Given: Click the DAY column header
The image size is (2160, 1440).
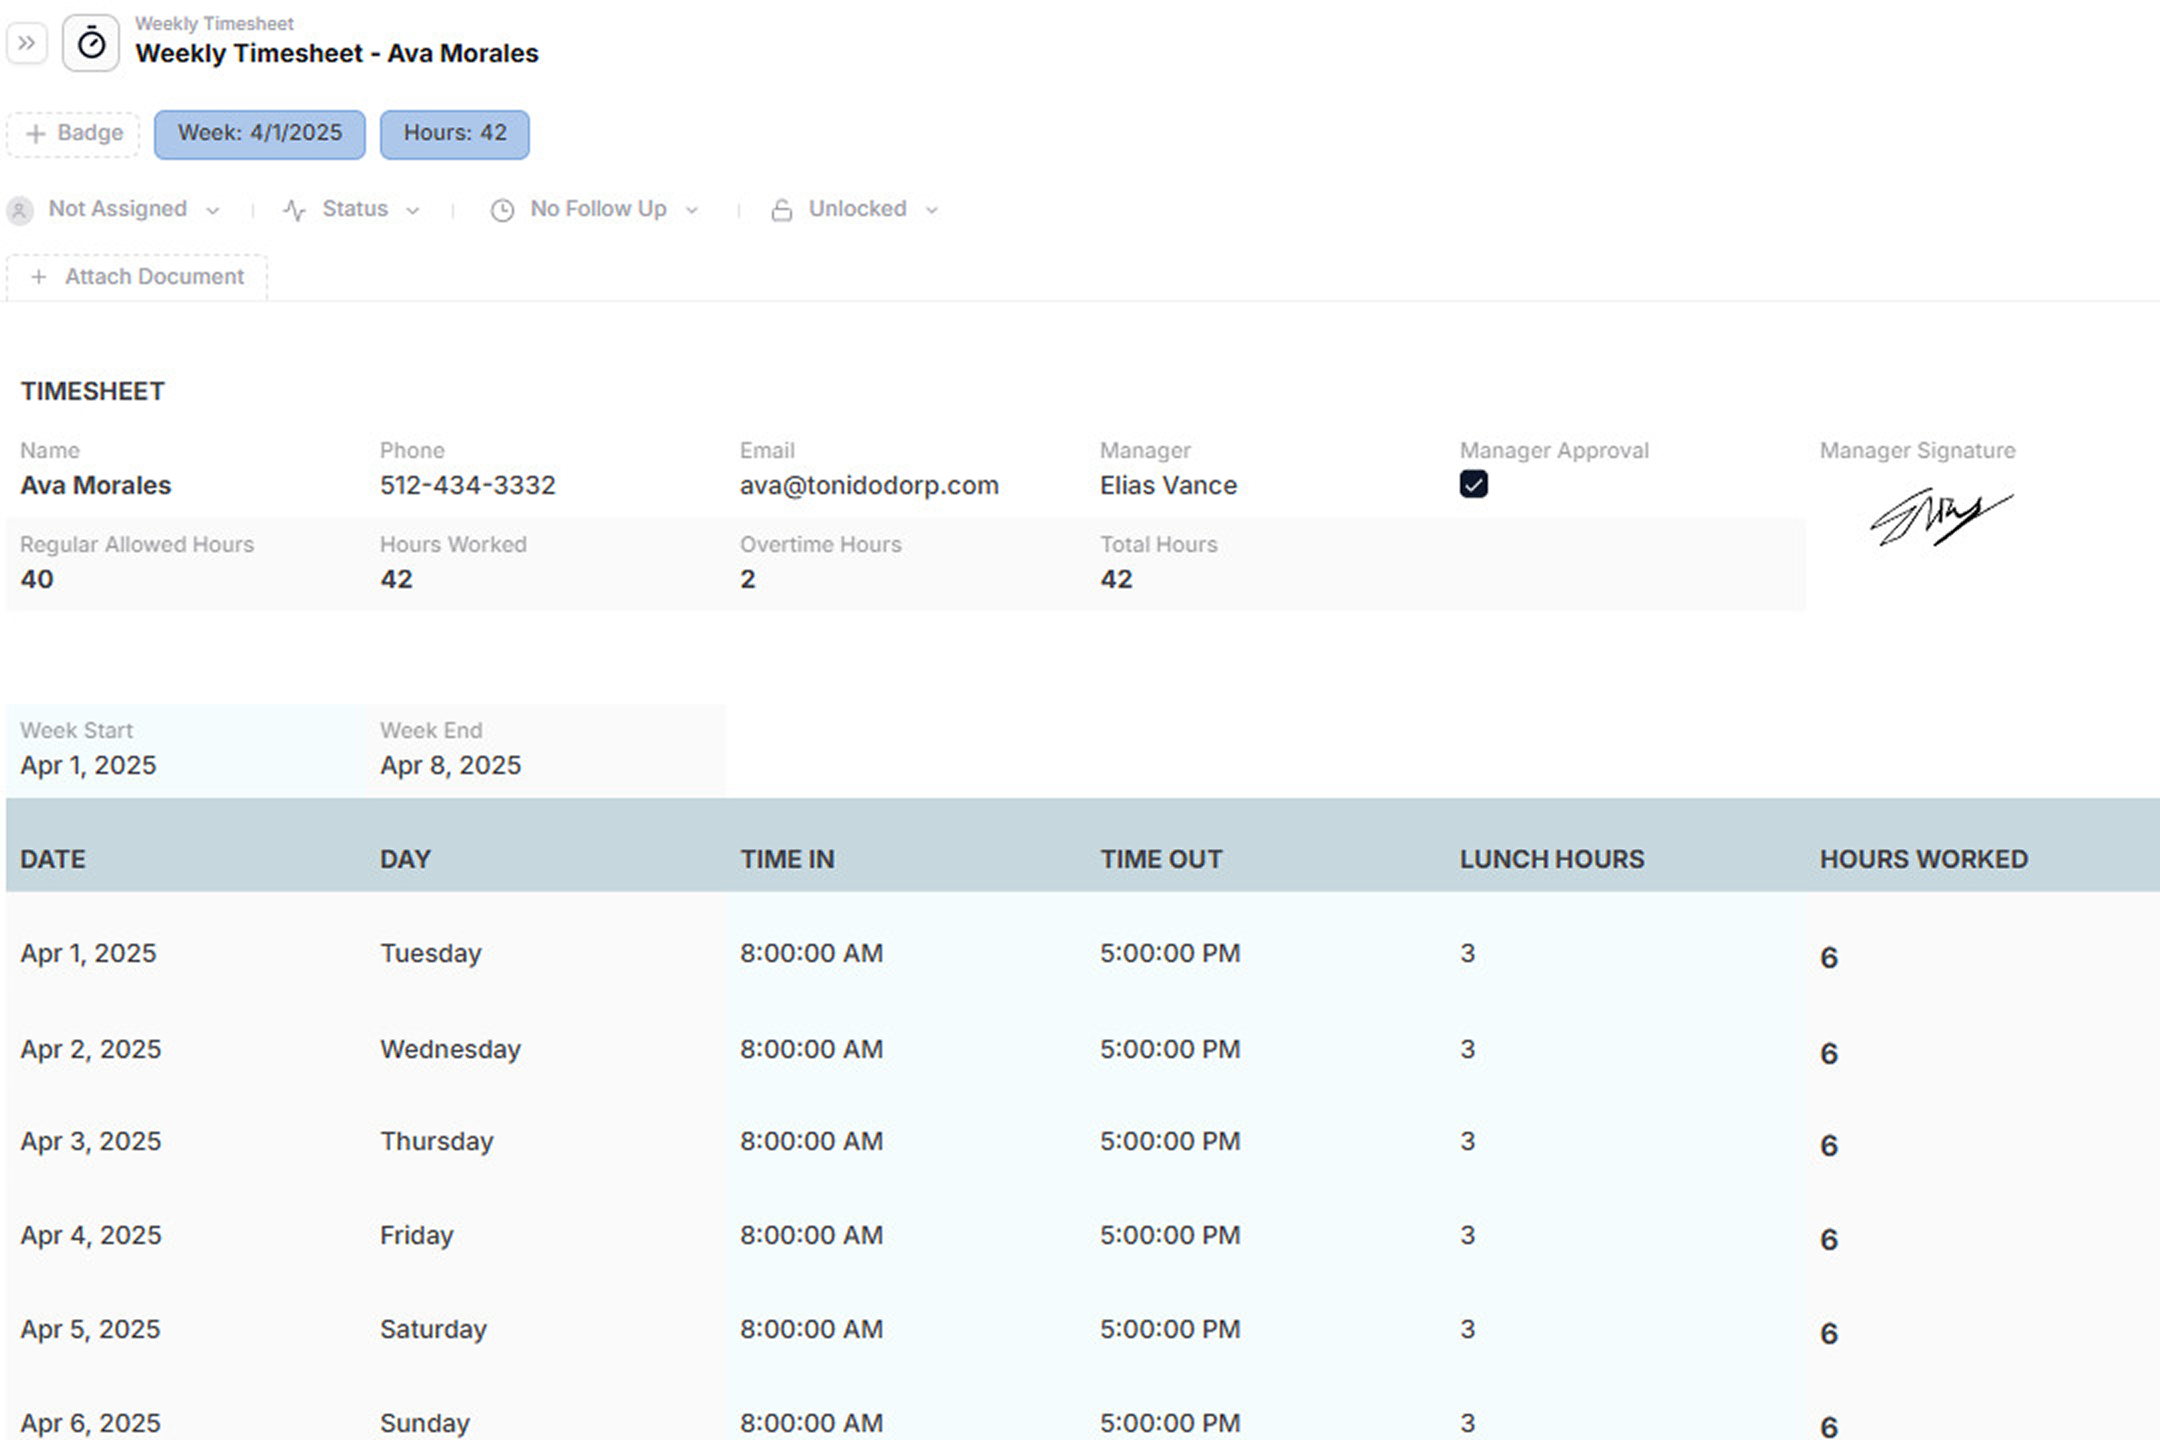Looking at the screenshot, I should (405, 859).
